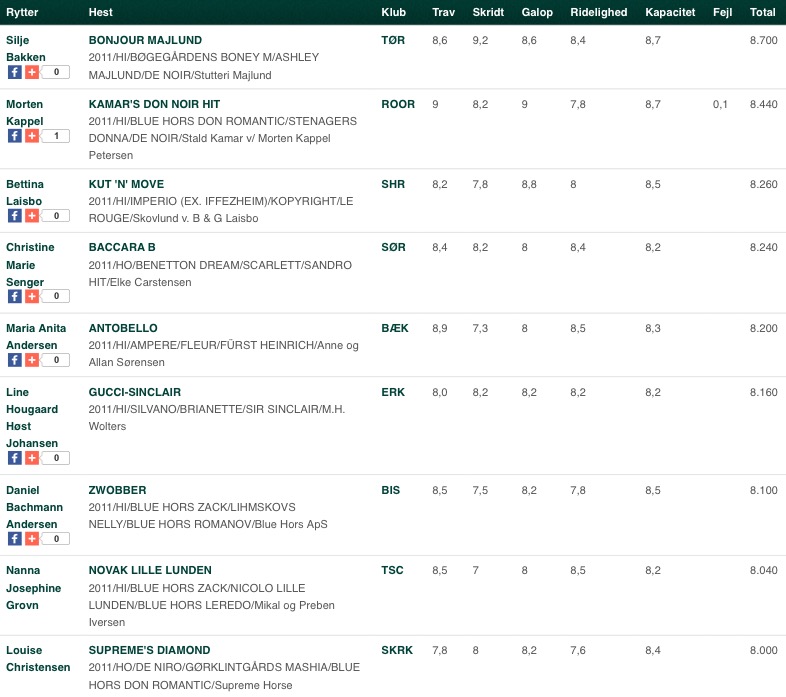This screenshot has height=697, width=786.
Task: Click club SØR for Baccara B
Action: 394,247
